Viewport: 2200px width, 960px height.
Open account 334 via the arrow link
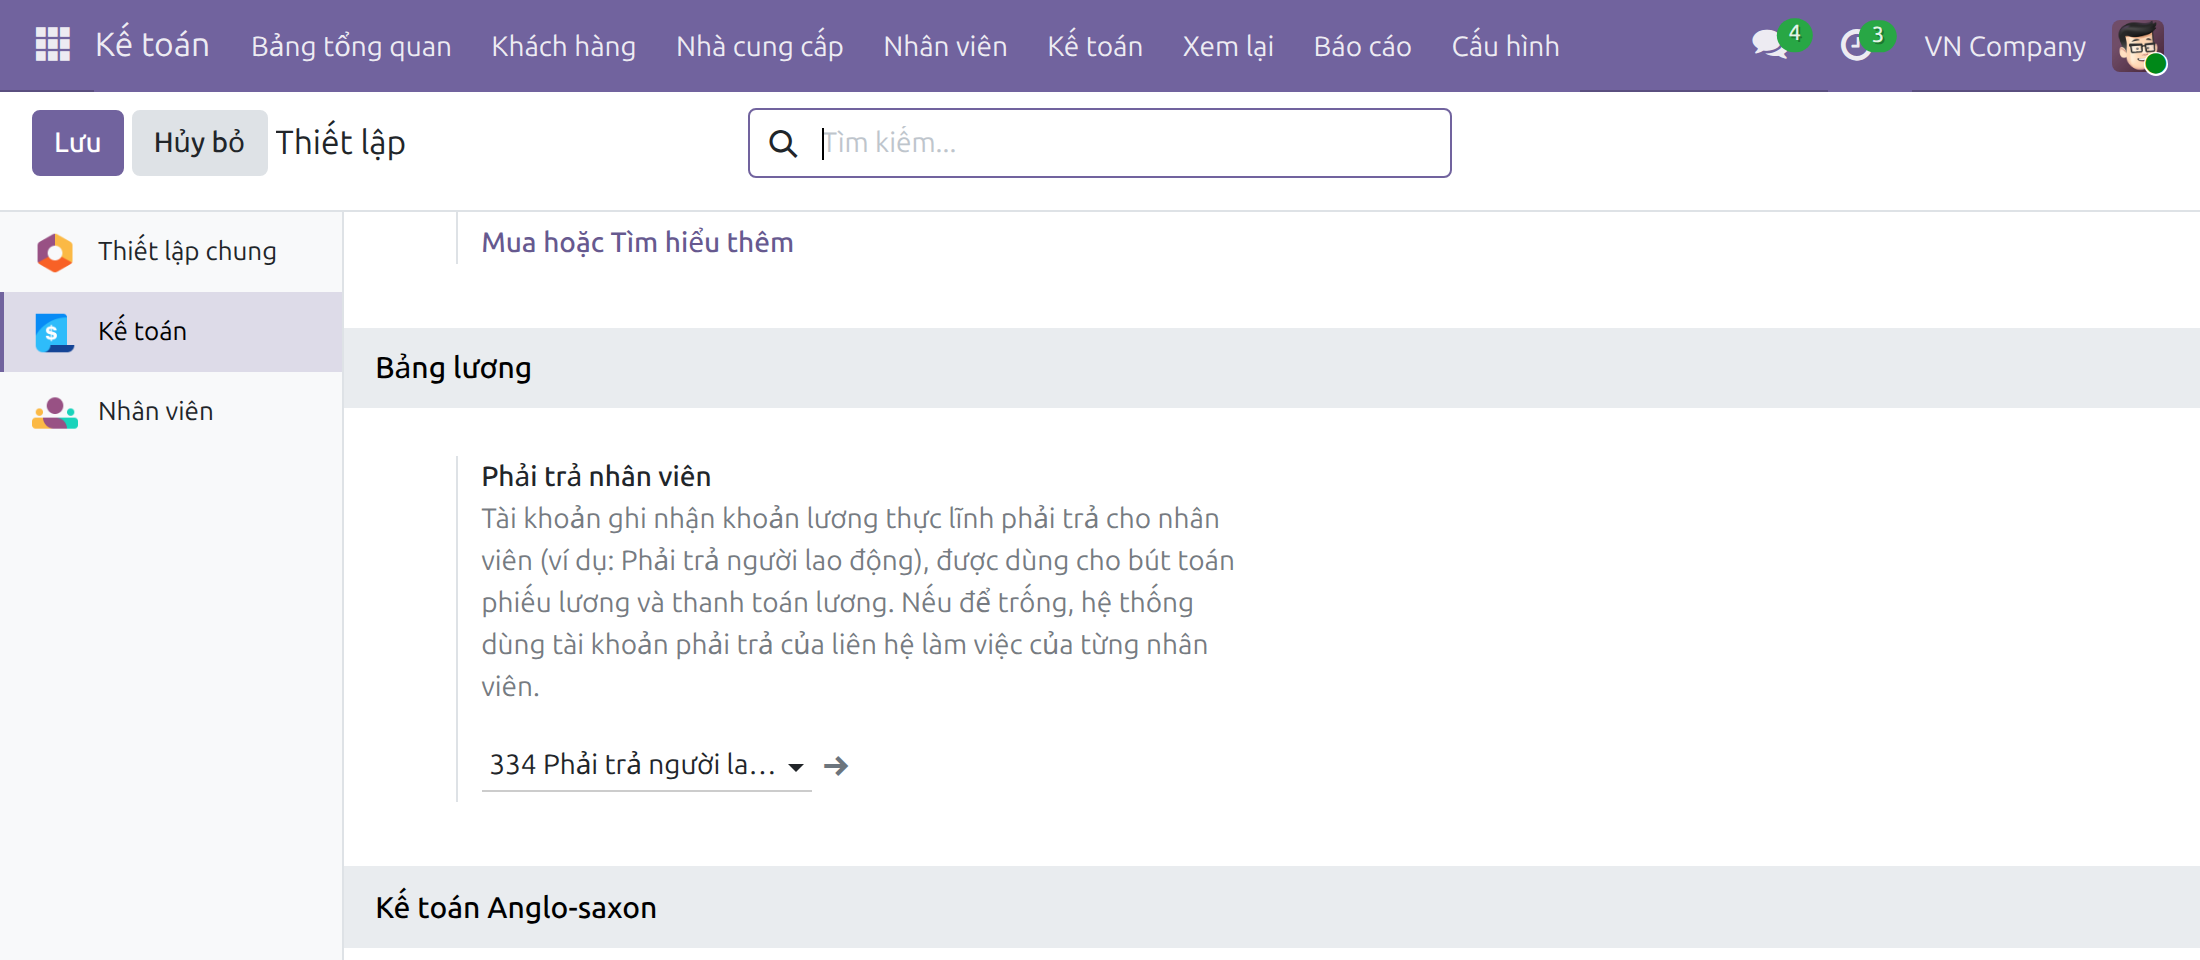(x=836, y=766)
